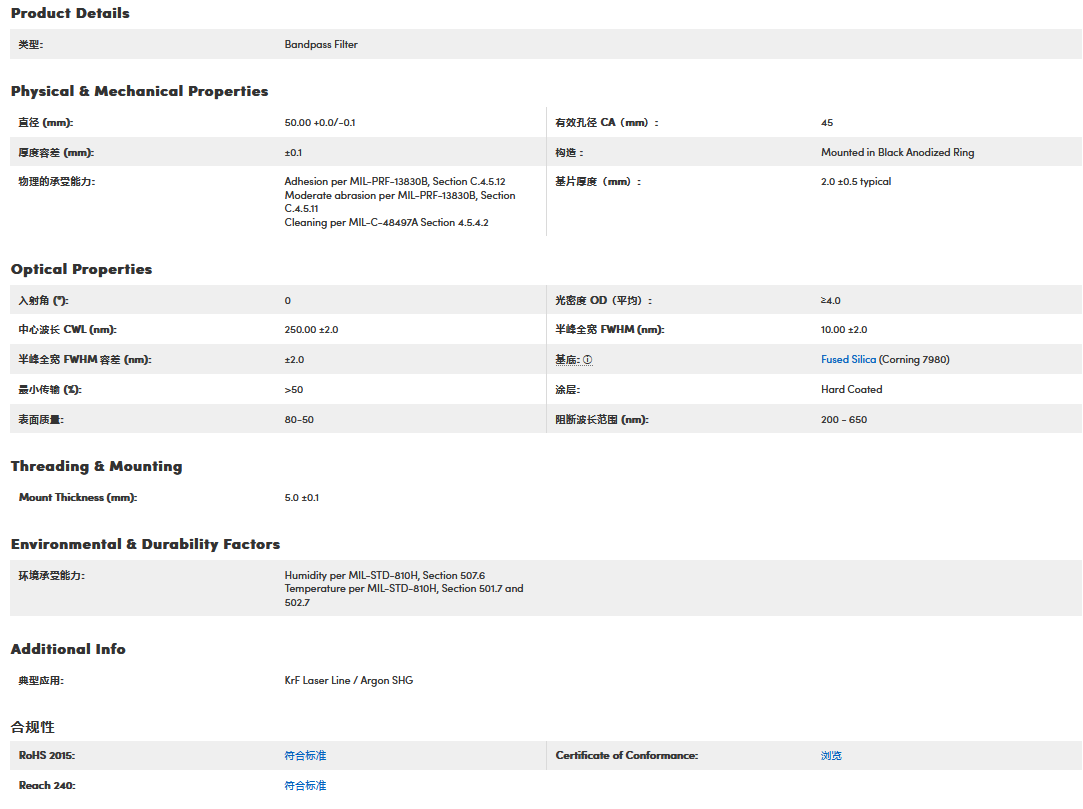Click the 光密度 OD value ≥4.0
Screen dimensions: 1083x809
(x=830, y=301)
